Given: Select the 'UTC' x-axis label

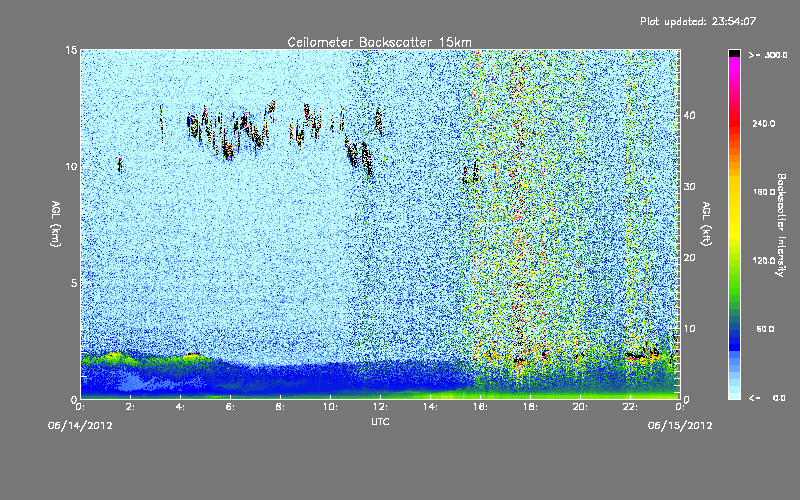Looking at the screenshot, I should tap(380, 421).
